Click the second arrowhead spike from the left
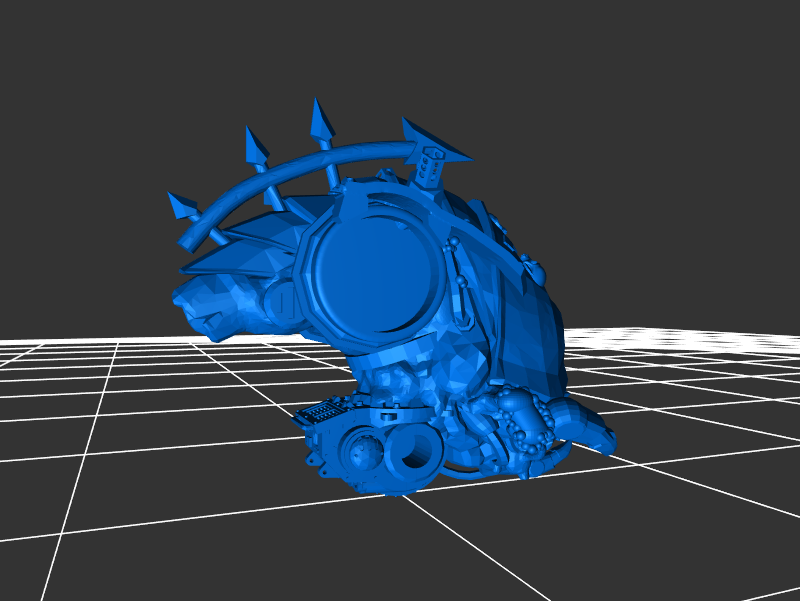Screen dimensions: 800x601 (255, 147)
